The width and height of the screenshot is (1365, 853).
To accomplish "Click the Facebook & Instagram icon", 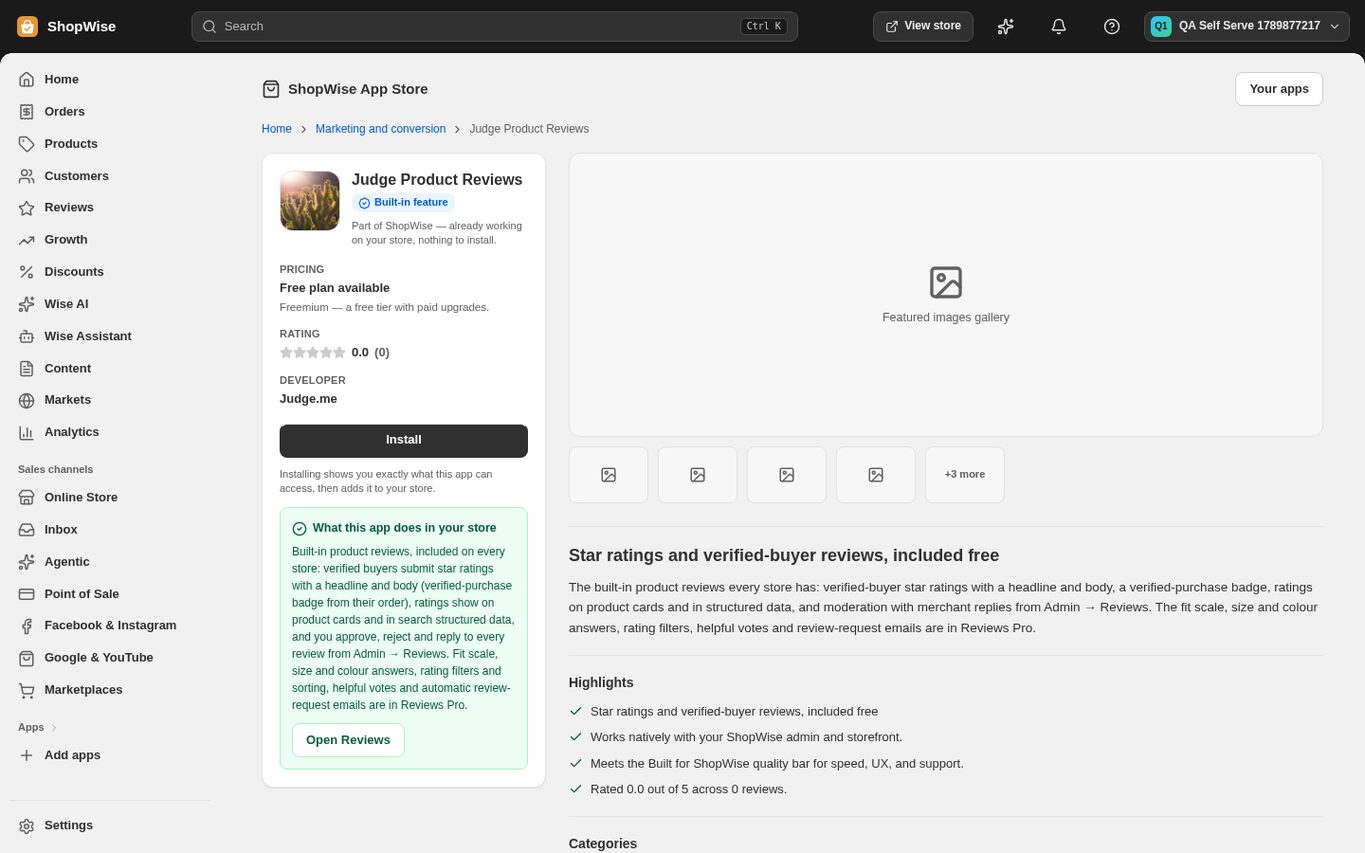I will click(27, 626).
